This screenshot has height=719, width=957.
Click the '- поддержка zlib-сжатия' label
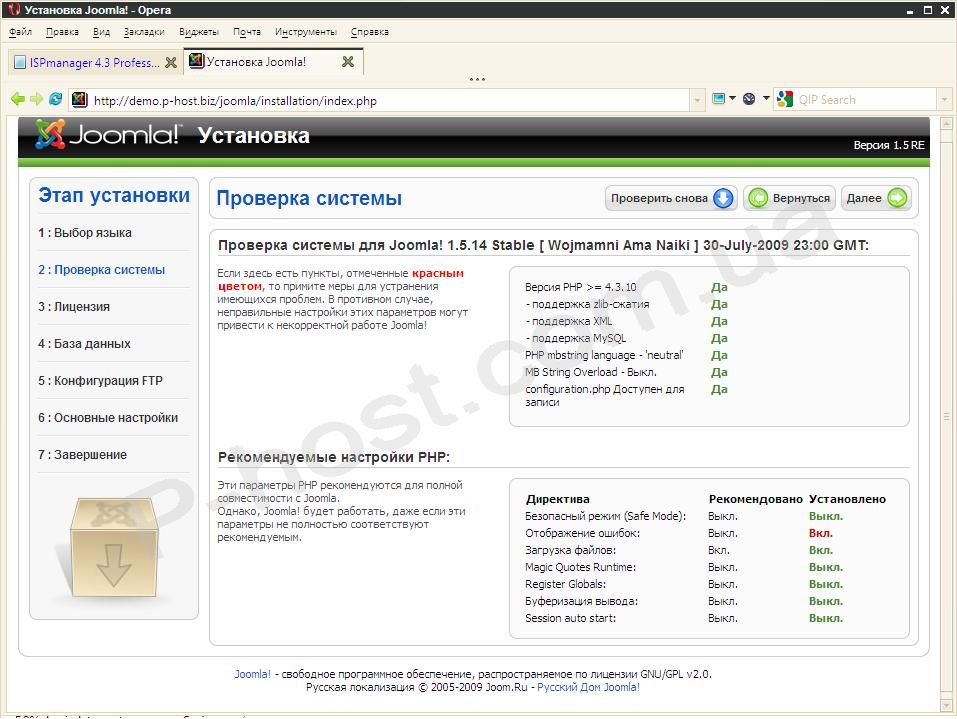[x=587, y=304]
